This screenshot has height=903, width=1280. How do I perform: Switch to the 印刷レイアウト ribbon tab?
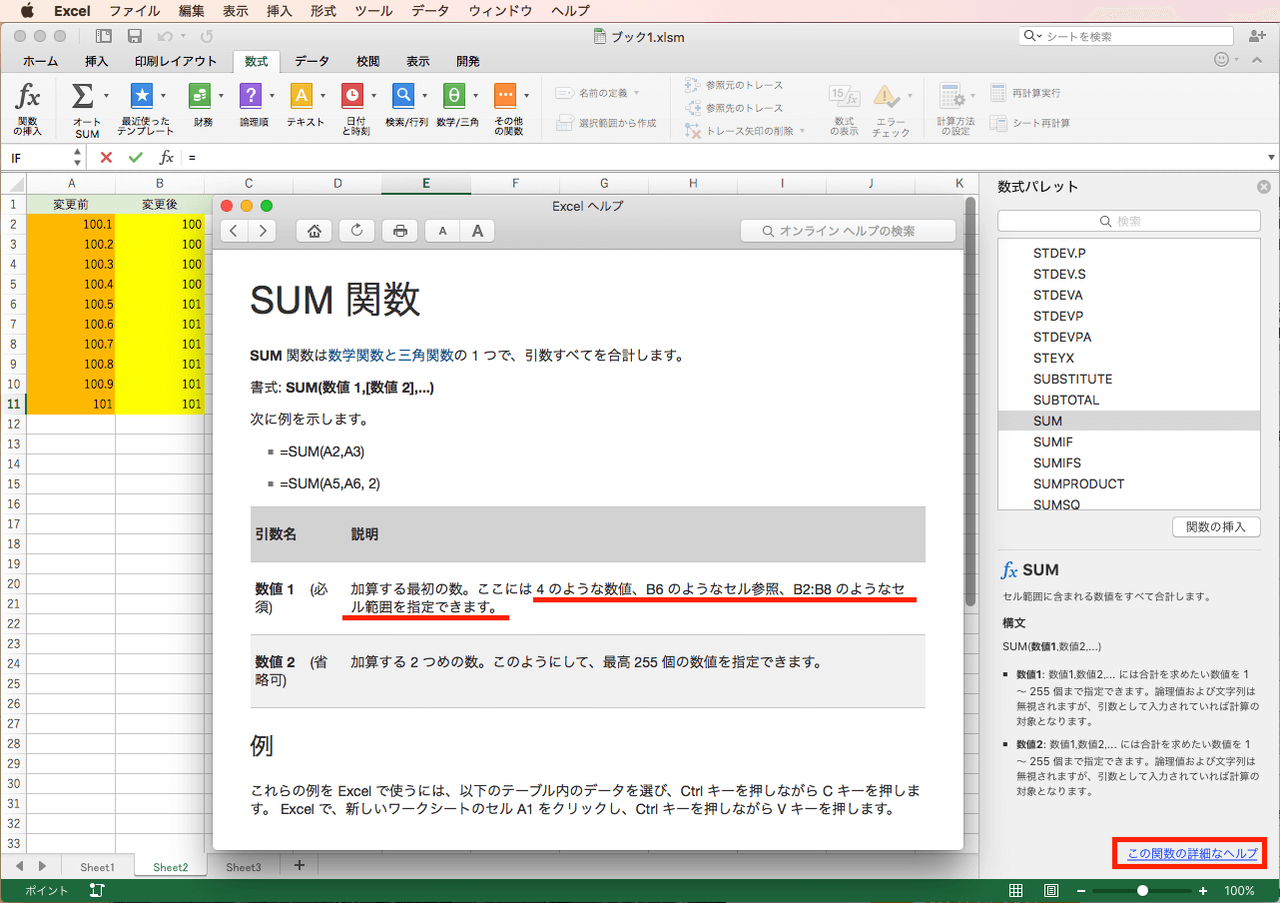tap(176, 61)
